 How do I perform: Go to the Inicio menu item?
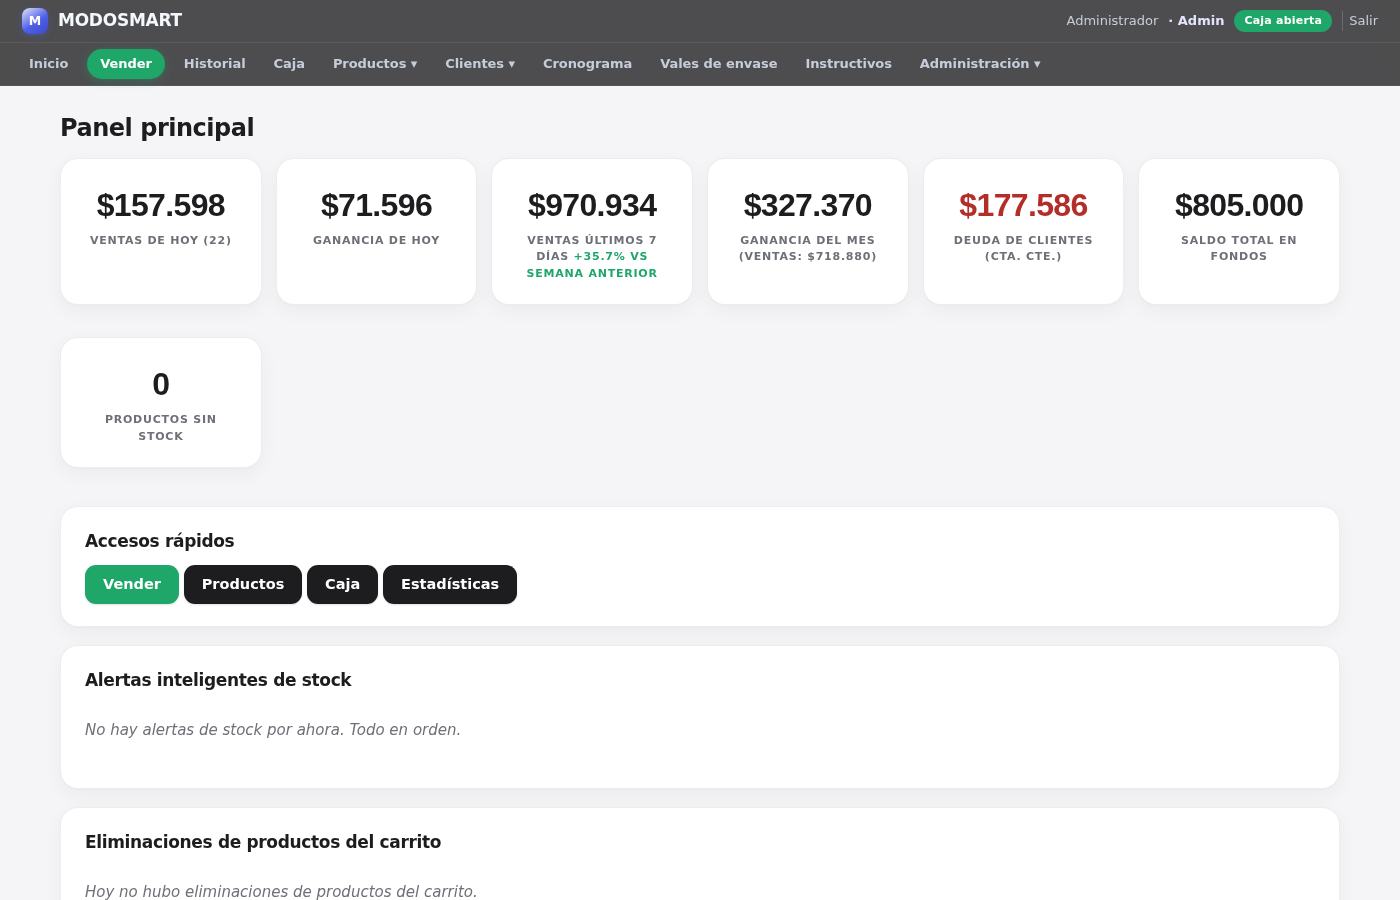[49, 64]
